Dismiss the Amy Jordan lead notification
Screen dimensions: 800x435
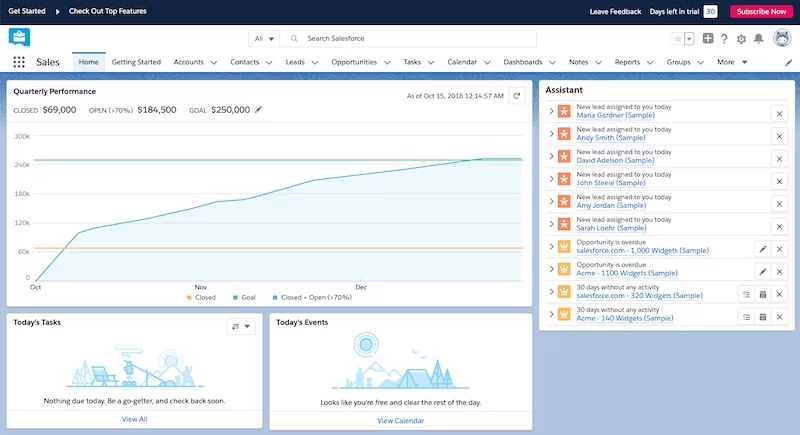coord(779,203)
